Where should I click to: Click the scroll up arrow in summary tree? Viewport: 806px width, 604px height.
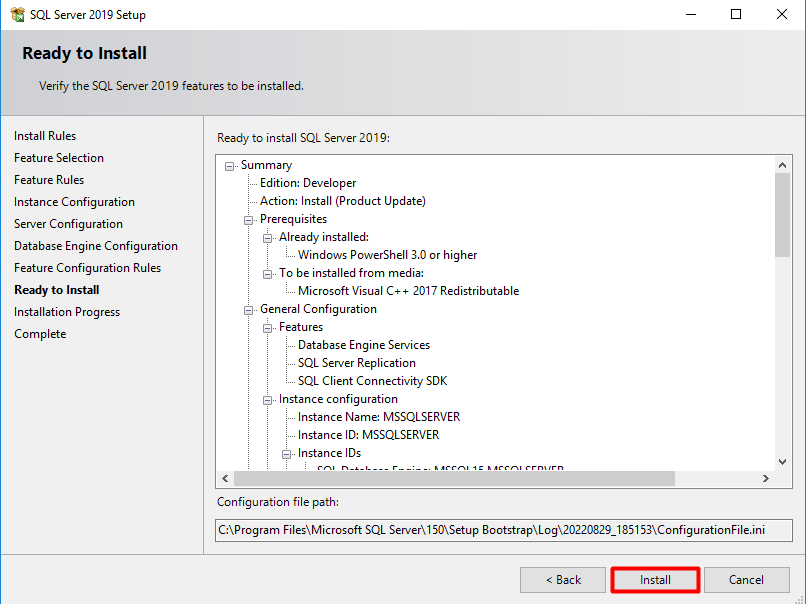click(782, 165)
